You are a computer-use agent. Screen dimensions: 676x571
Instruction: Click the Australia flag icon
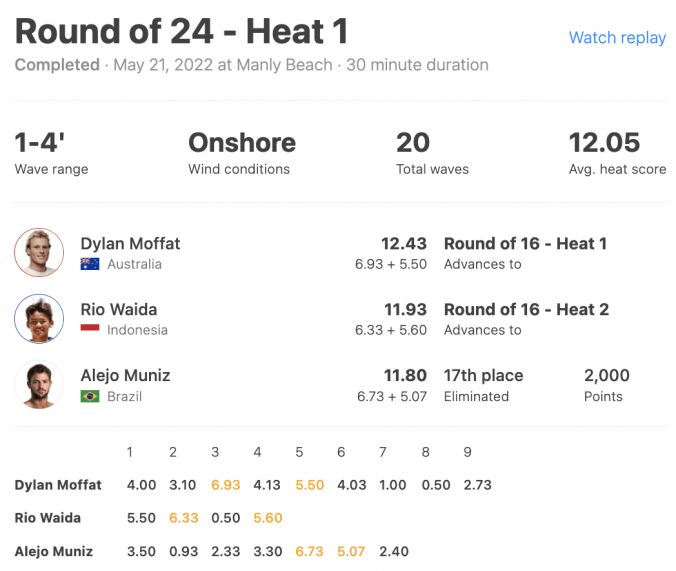[x=90, y=264]
